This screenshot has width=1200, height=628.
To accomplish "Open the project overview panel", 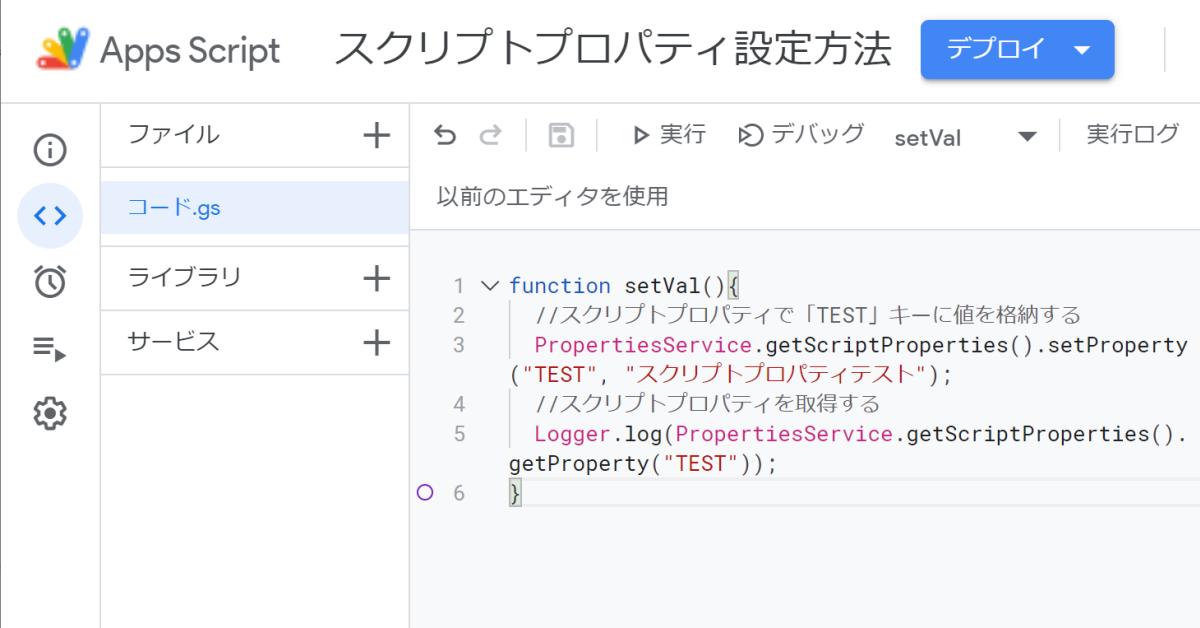I will pyautogui.click(x=50, y=149).
